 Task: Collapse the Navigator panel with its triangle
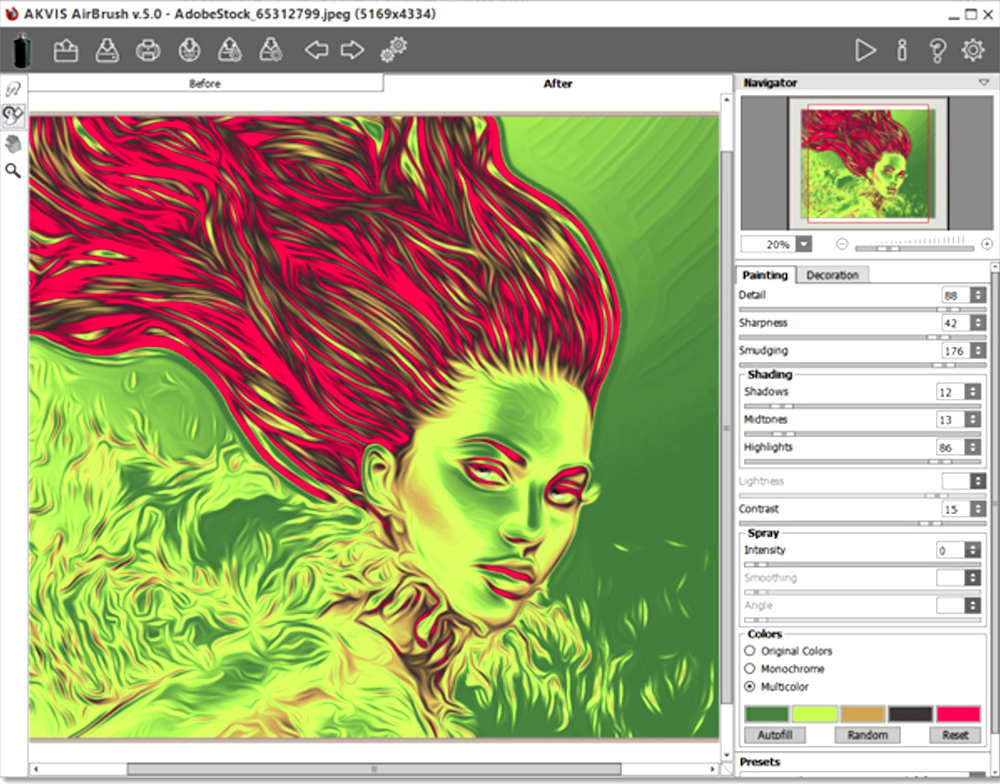pos(983,83)
